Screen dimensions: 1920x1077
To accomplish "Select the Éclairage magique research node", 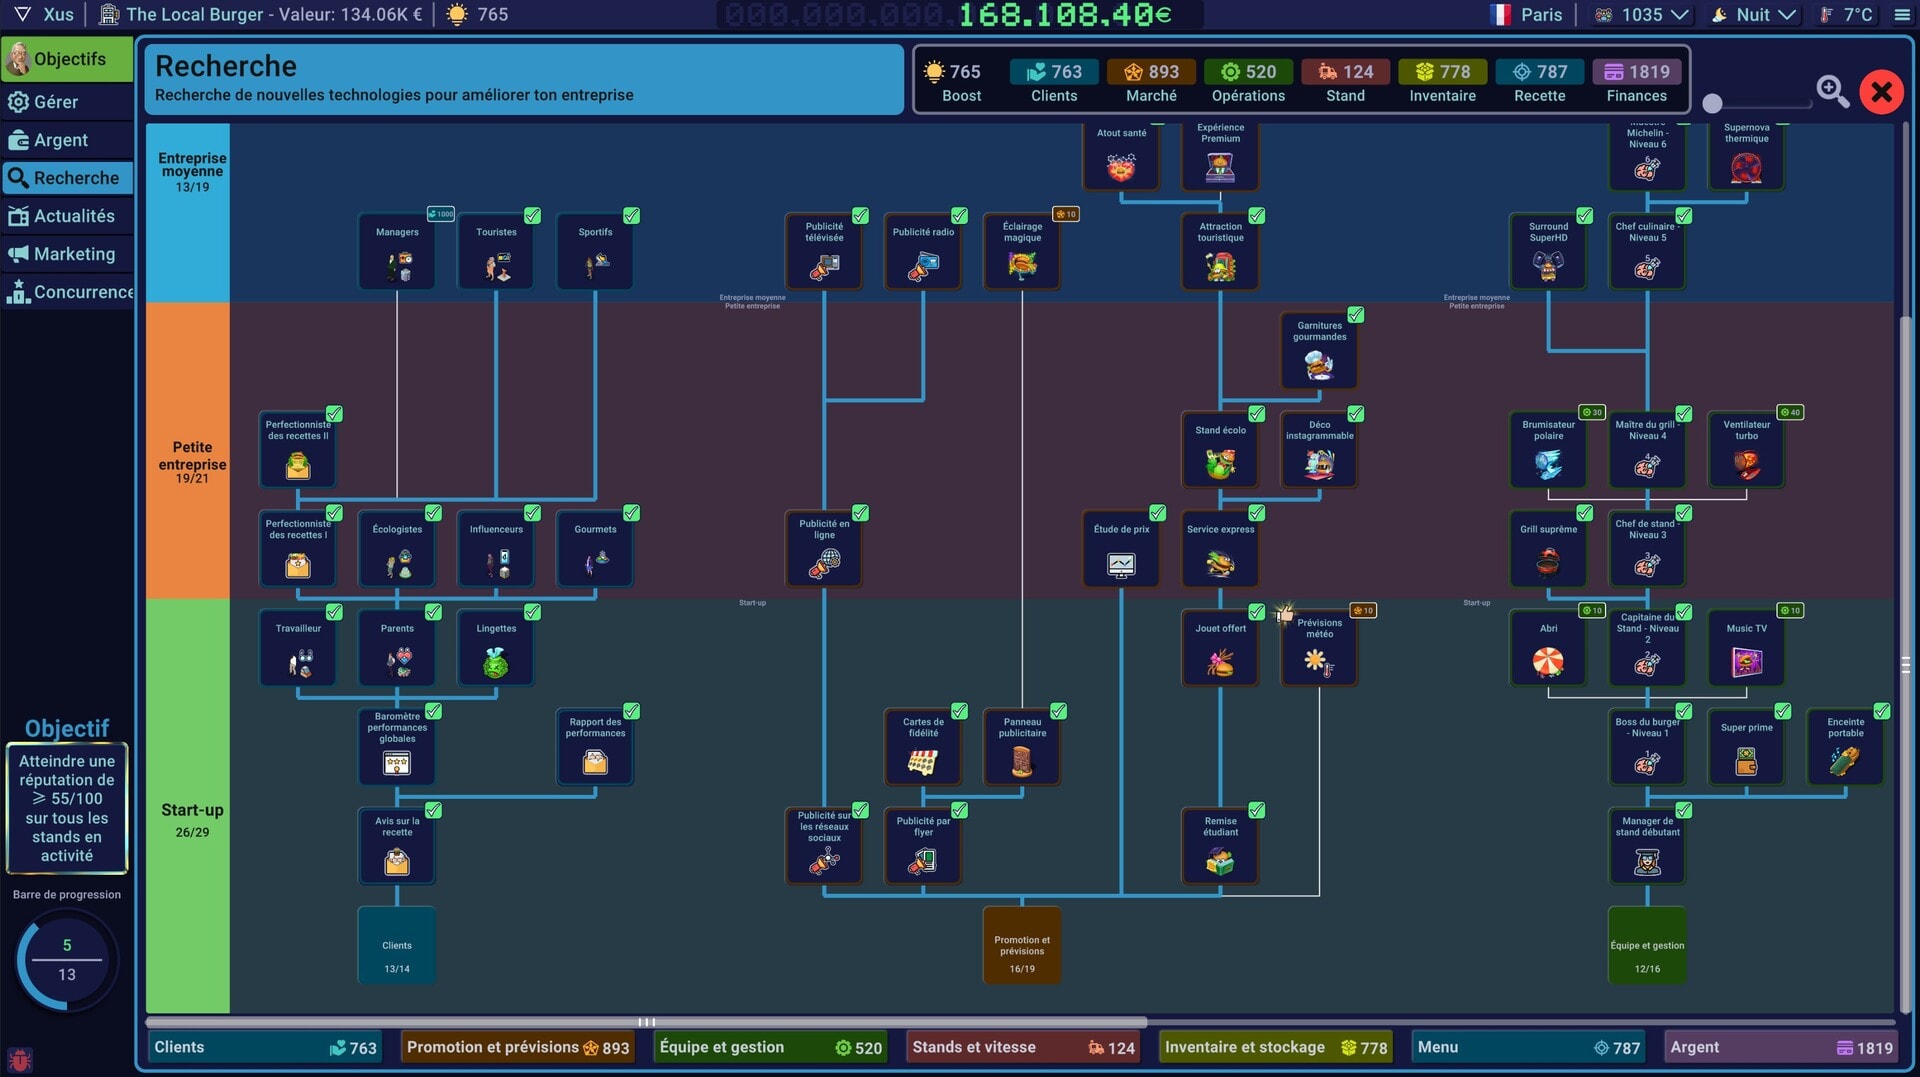I will [x=1022, y=252].
